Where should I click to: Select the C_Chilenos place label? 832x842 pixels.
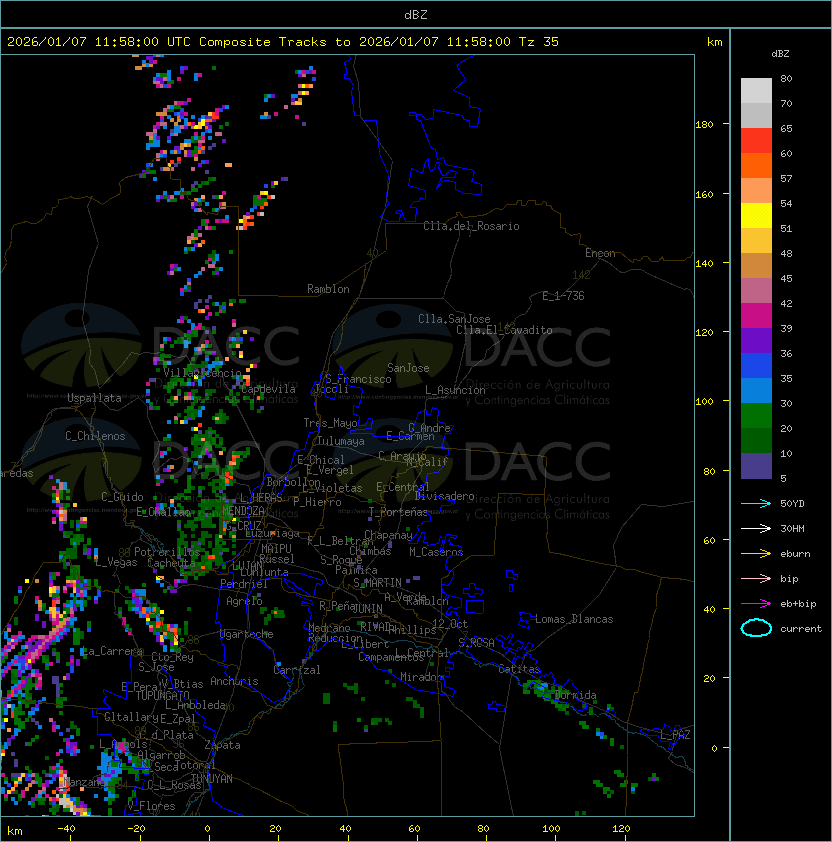(x=95, y=436)
